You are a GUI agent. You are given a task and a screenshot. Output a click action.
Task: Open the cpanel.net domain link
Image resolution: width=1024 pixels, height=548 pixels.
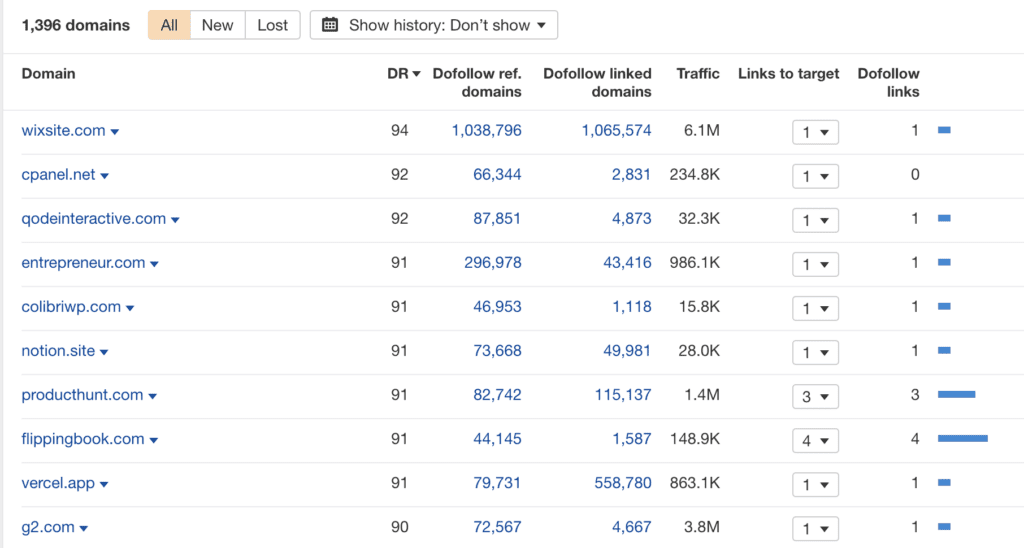tap(58, 174)
